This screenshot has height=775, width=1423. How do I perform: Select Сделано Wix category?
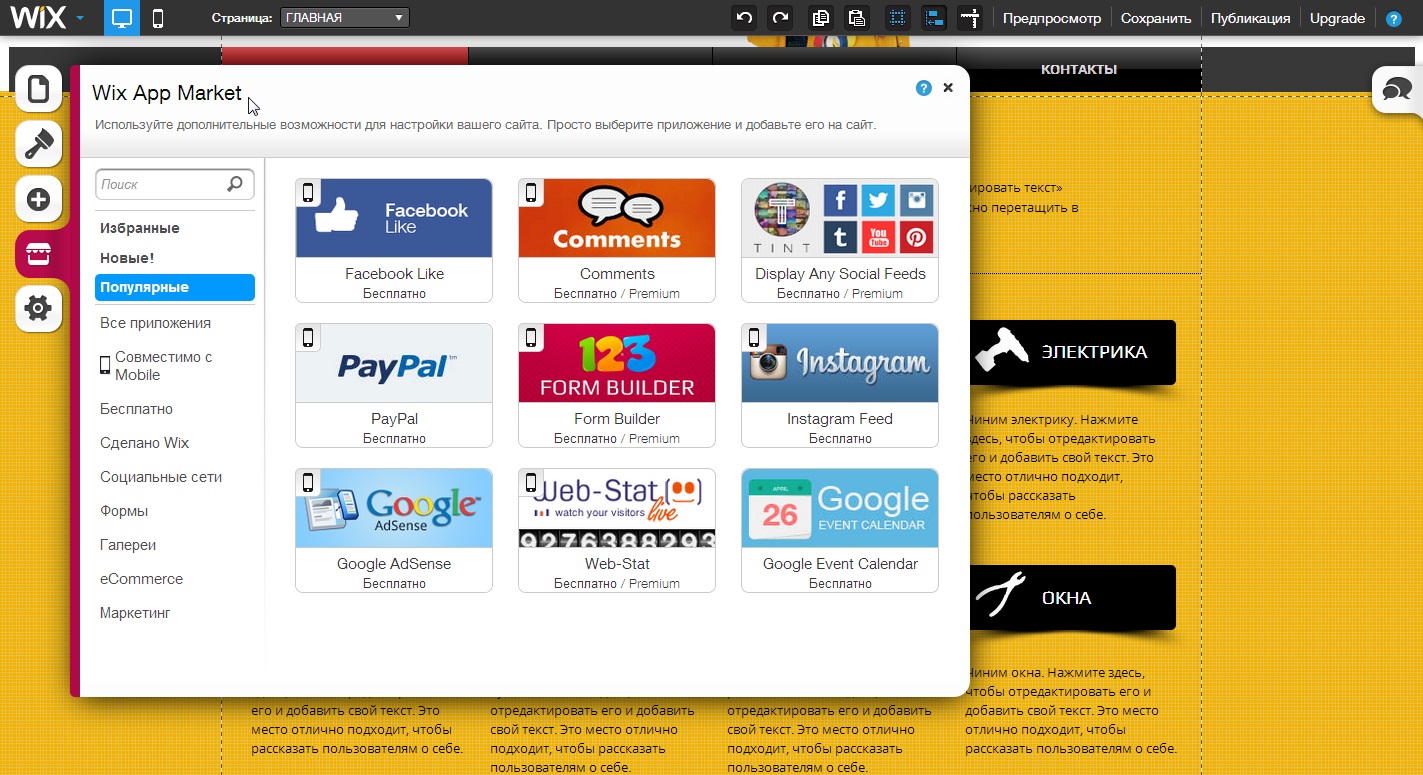tap(144, 443)
